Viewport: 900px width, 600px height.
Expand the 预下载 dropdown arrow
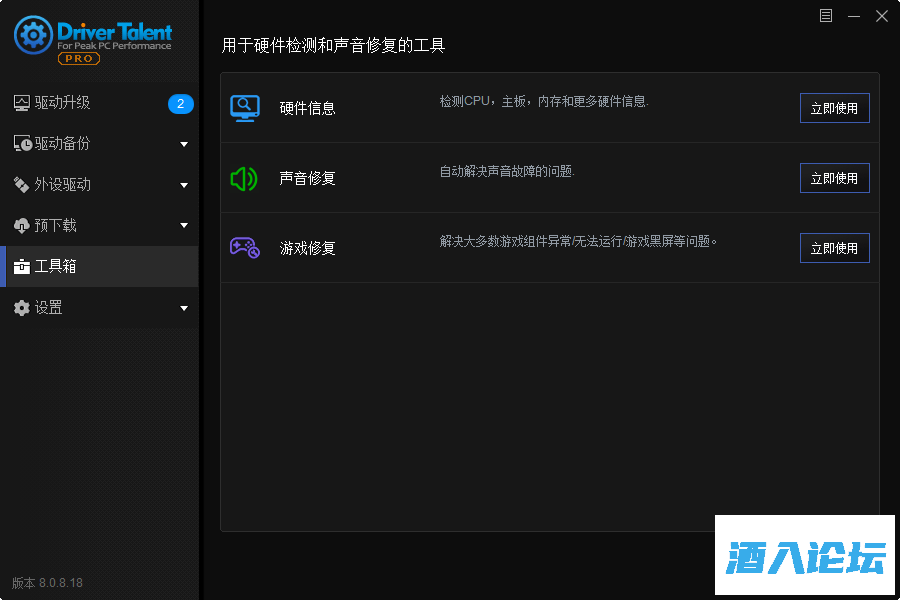tap(184, 226)
